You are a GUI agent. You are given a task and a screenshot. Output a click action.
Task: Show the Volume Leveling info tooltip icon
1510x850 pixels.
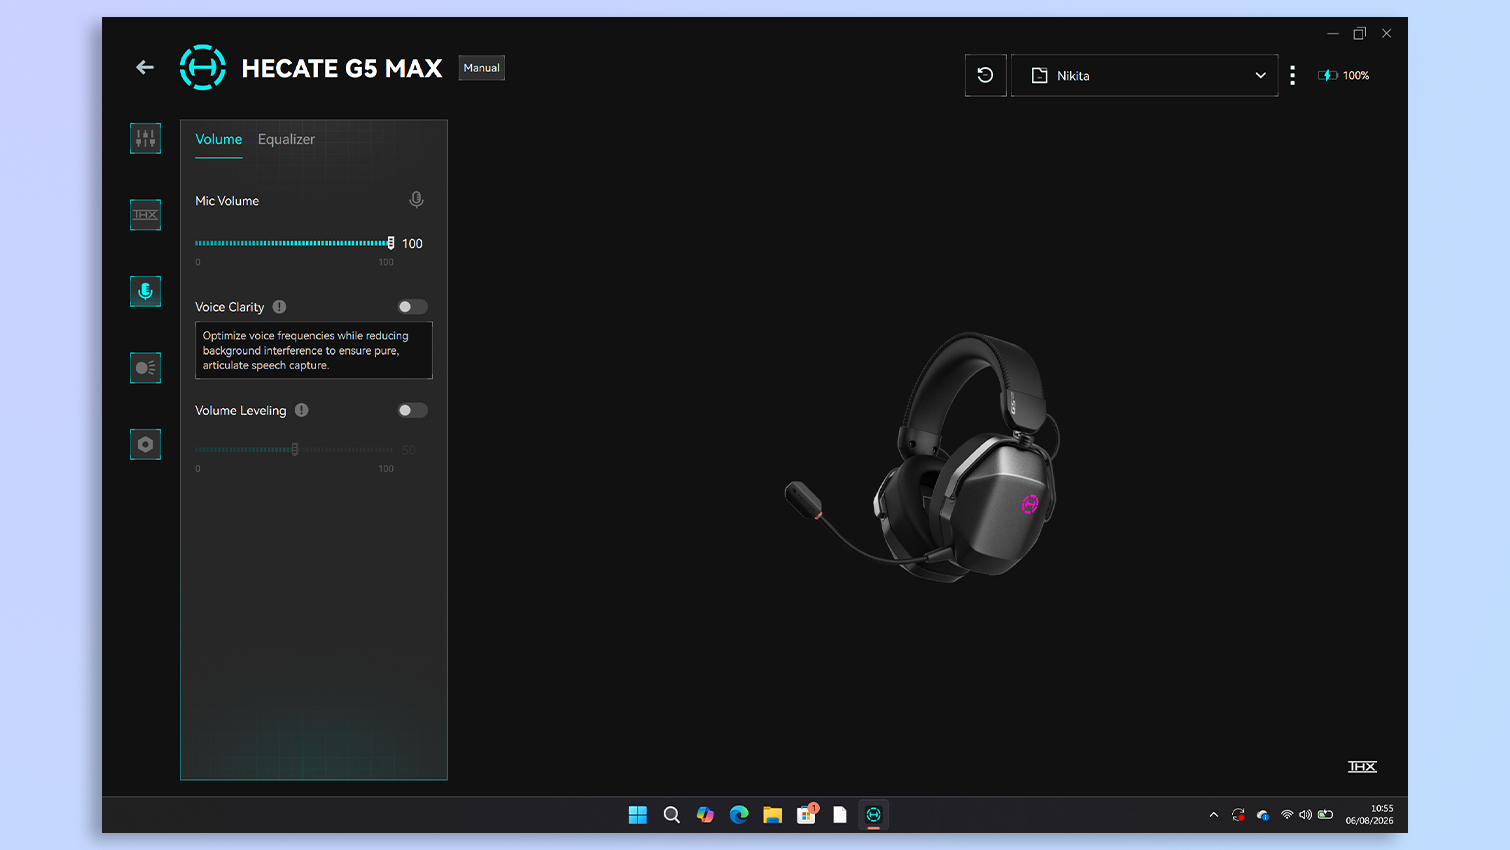coord(301,410)
